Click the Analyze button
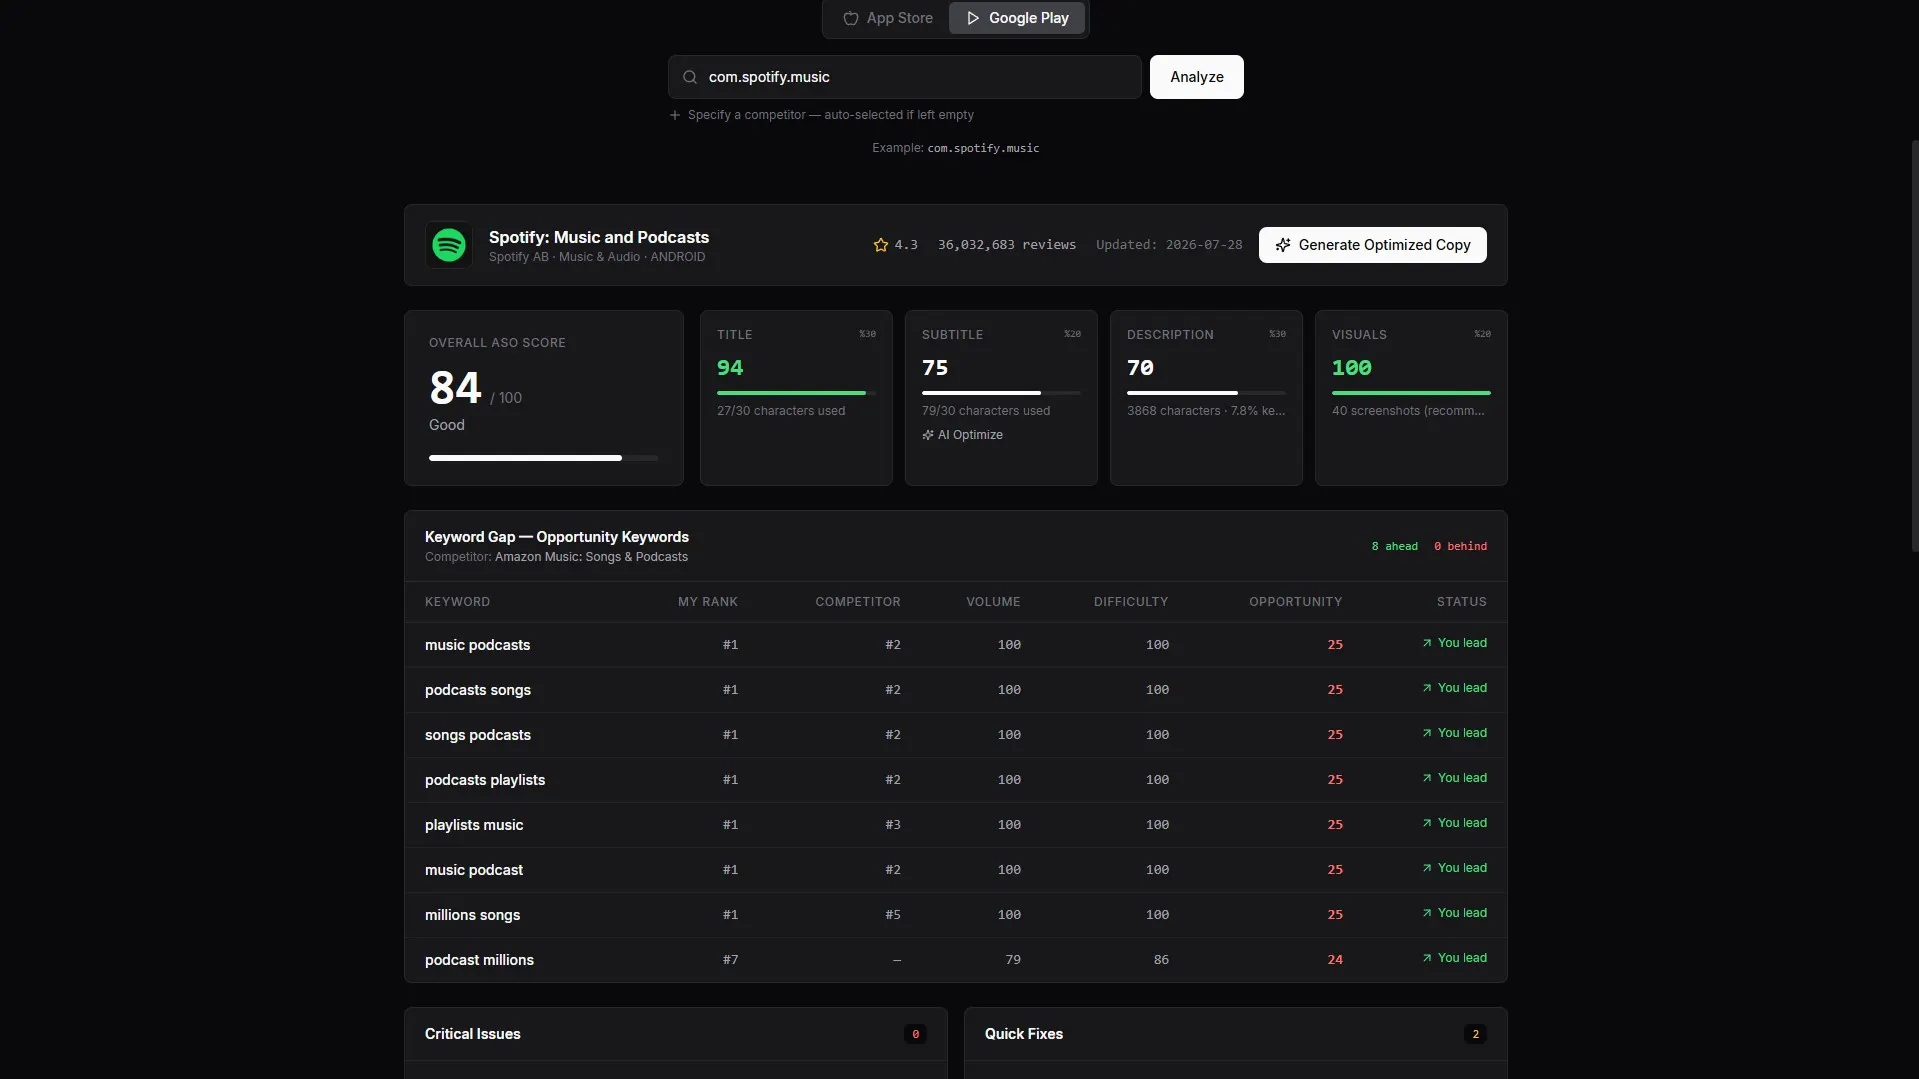 point(1196,77)
